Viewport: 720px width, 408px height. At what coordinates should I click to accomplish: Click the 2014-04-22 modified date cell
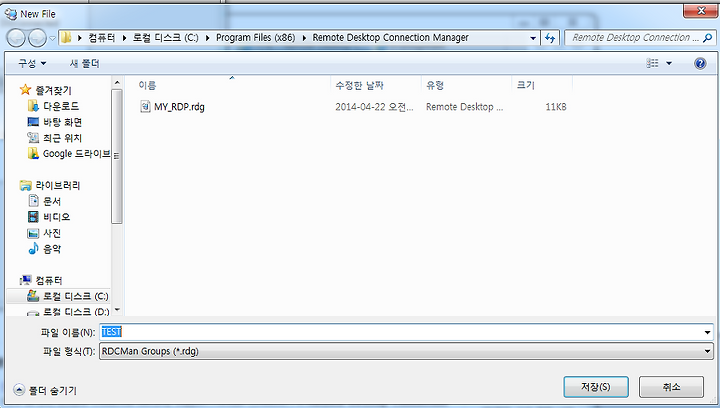(374, 107)
